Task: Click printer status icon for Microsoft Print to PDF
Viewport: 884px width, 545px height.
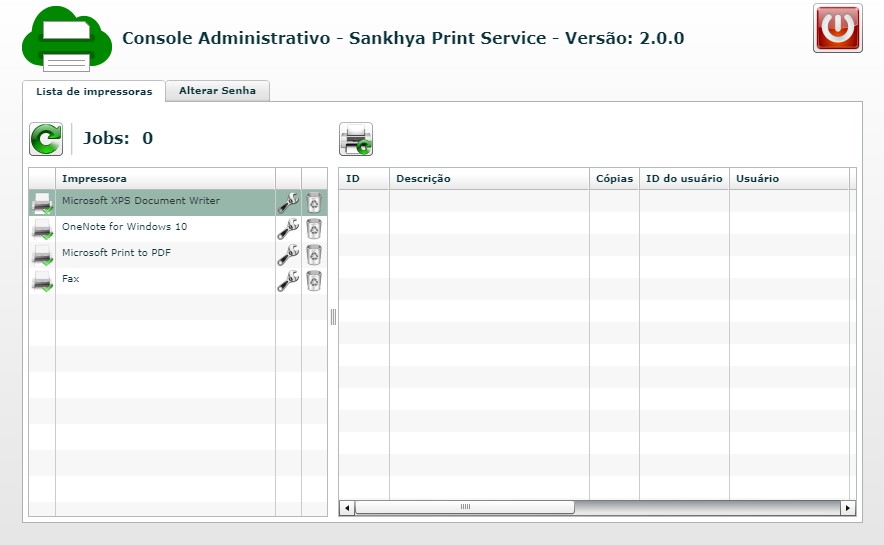Action: tap(42, 255)
